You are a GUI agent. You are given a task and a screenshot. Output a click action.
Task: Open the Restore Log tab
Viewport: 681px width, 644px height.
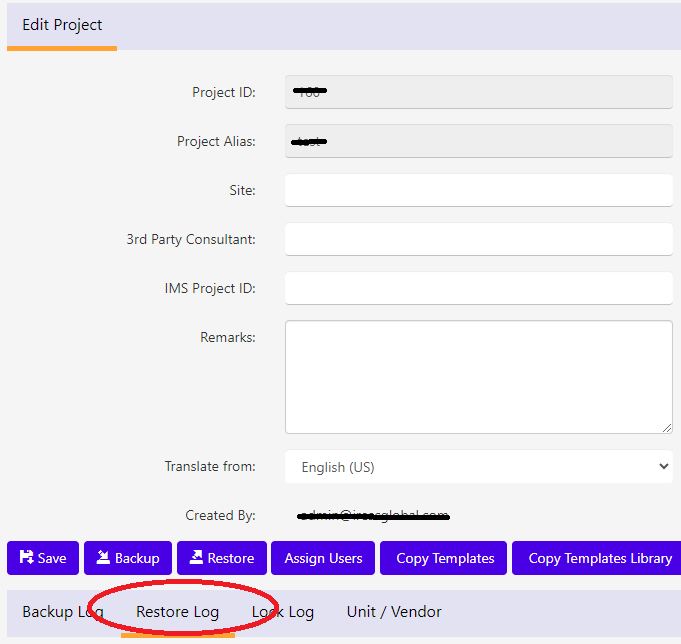point(177,612)
